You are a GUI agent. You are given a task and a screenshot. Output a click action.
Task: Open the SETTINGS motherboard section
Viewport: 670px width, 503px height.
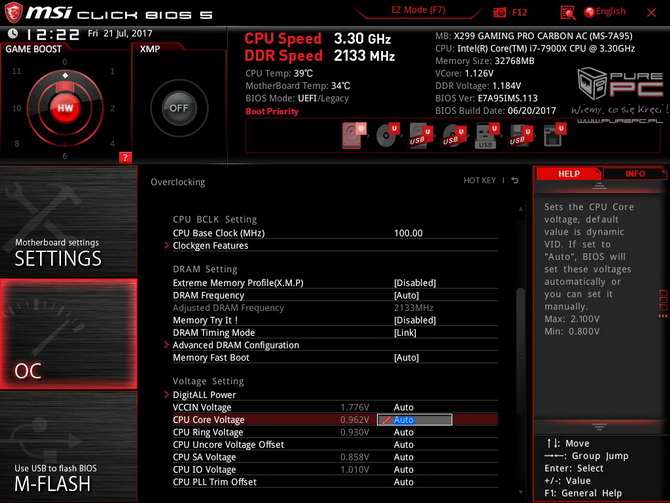[x=68, y=221]
